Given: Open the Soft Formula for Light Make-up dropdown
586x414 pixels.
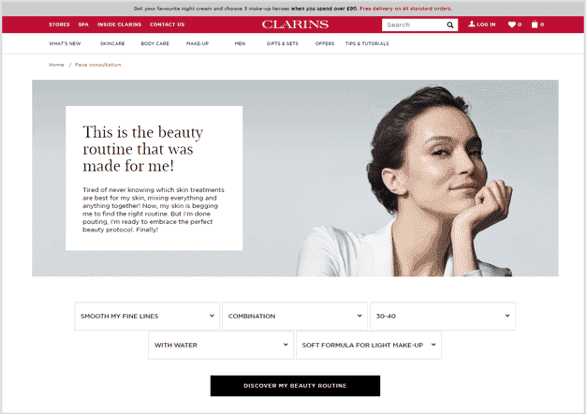Looking at the screenshot, I should 369,345.
